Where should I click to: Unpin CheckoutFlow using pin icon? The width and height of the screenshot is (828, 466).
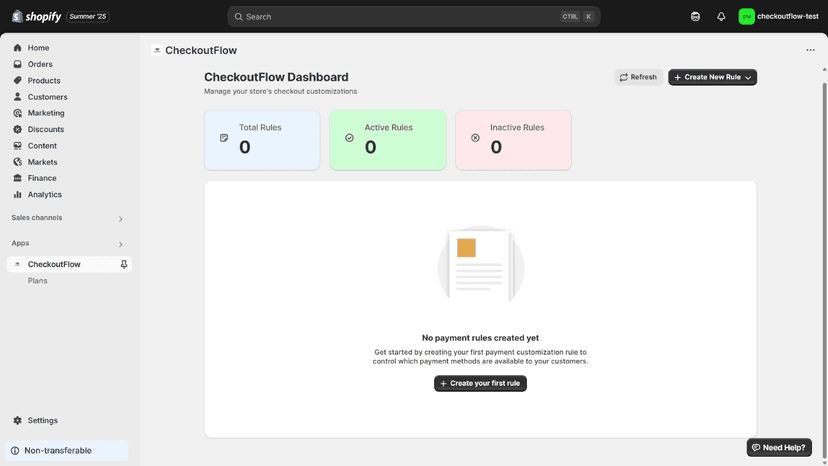coord(124,264)
